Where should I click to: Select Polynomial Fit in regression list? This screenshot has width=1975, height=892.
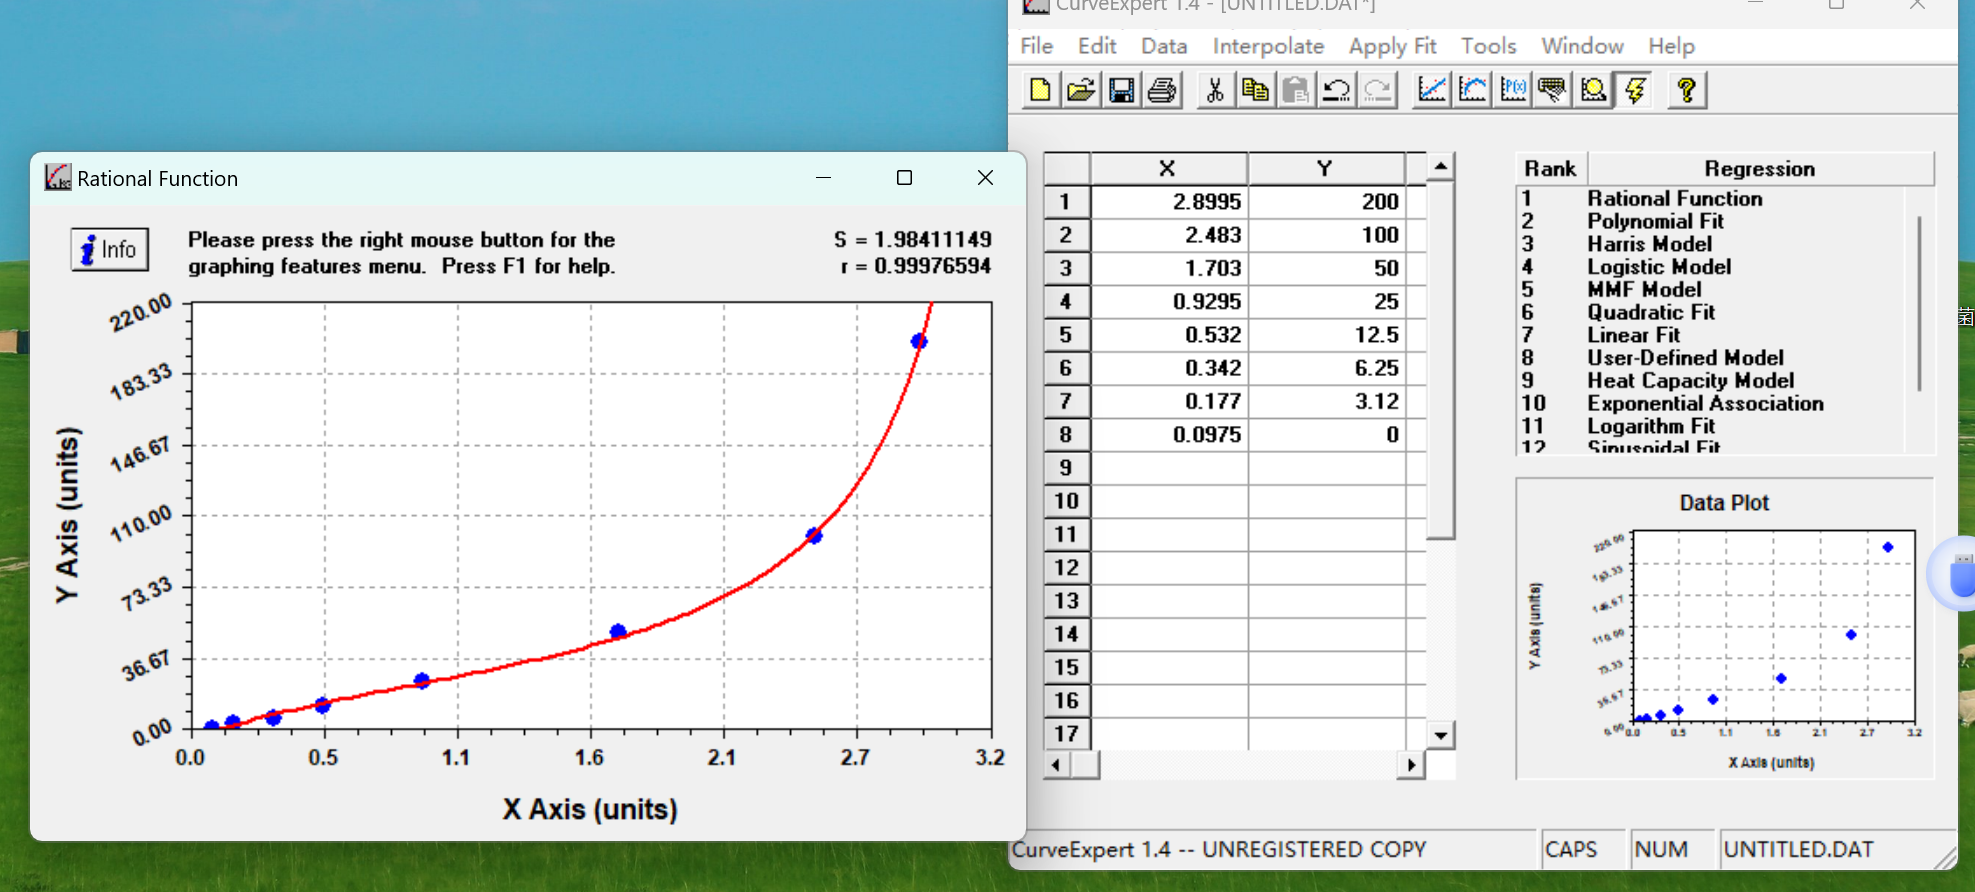(1655, 221)
